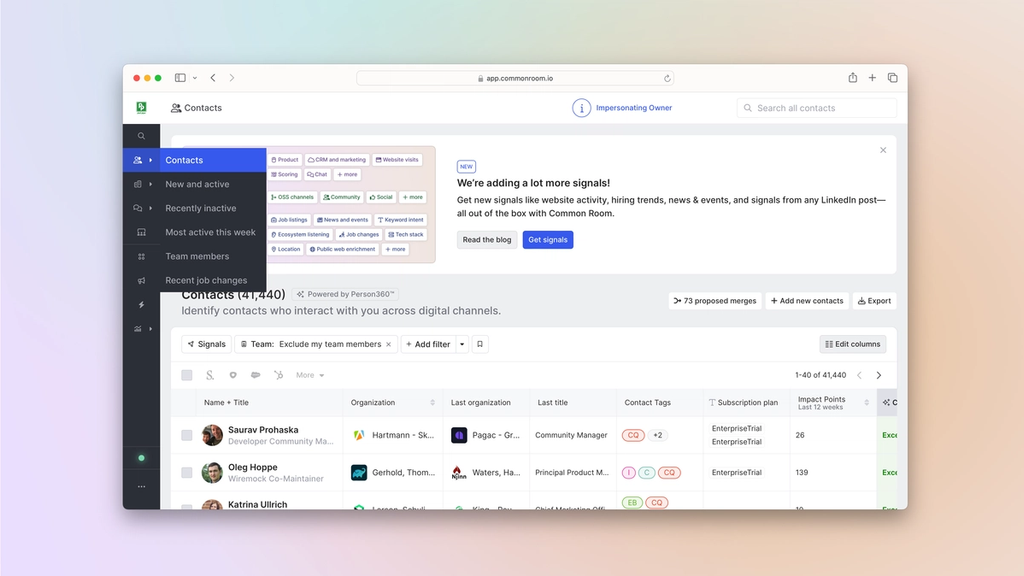Click the +2 tags badge for Saurav Prohaska
The width and height of the screenshot is (1024, 576).
(x=658, y=435)
